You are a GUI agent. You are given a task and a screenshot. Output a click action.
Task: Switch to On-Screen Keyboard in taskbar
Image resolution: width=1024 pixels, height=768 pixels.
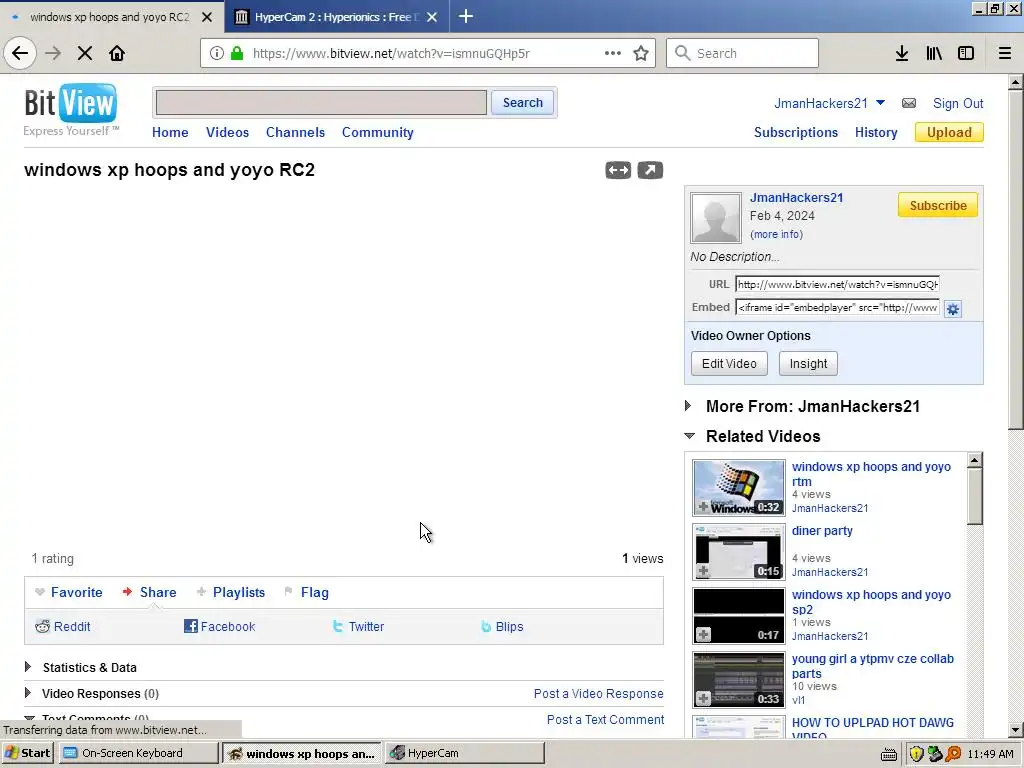pyautogui.click(x=138, y=753)
